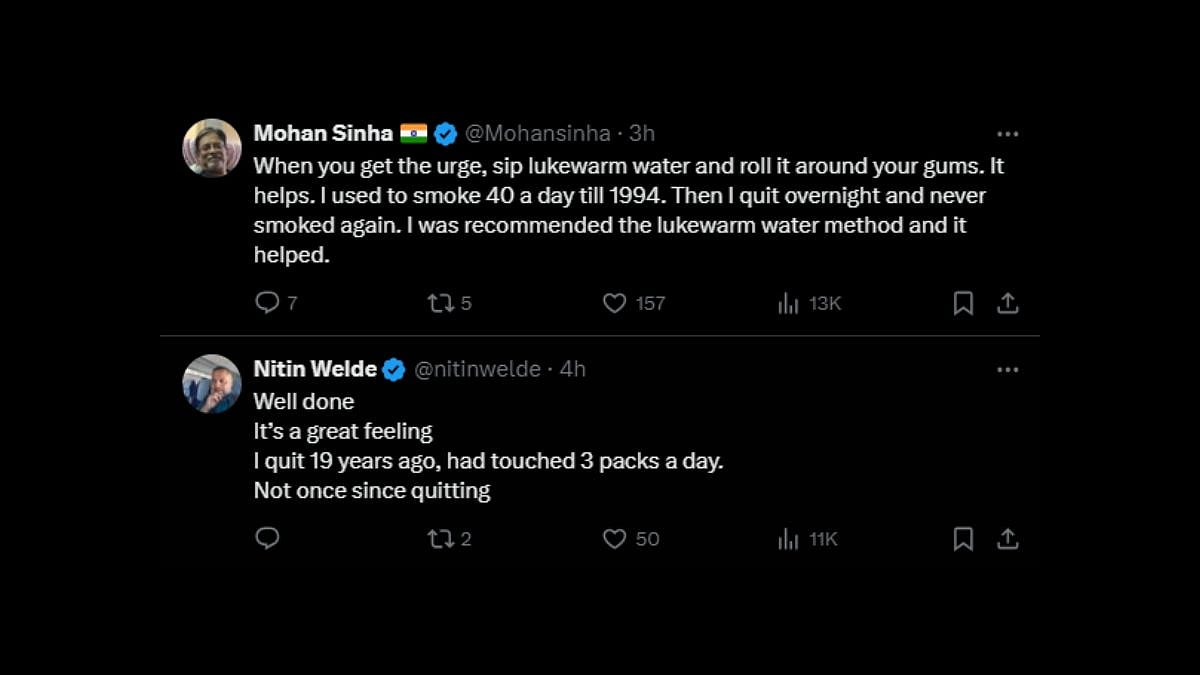1200x675 pixels.
Task: View analytics on Mohan Sinha's tweet
Action: point(788,303)
